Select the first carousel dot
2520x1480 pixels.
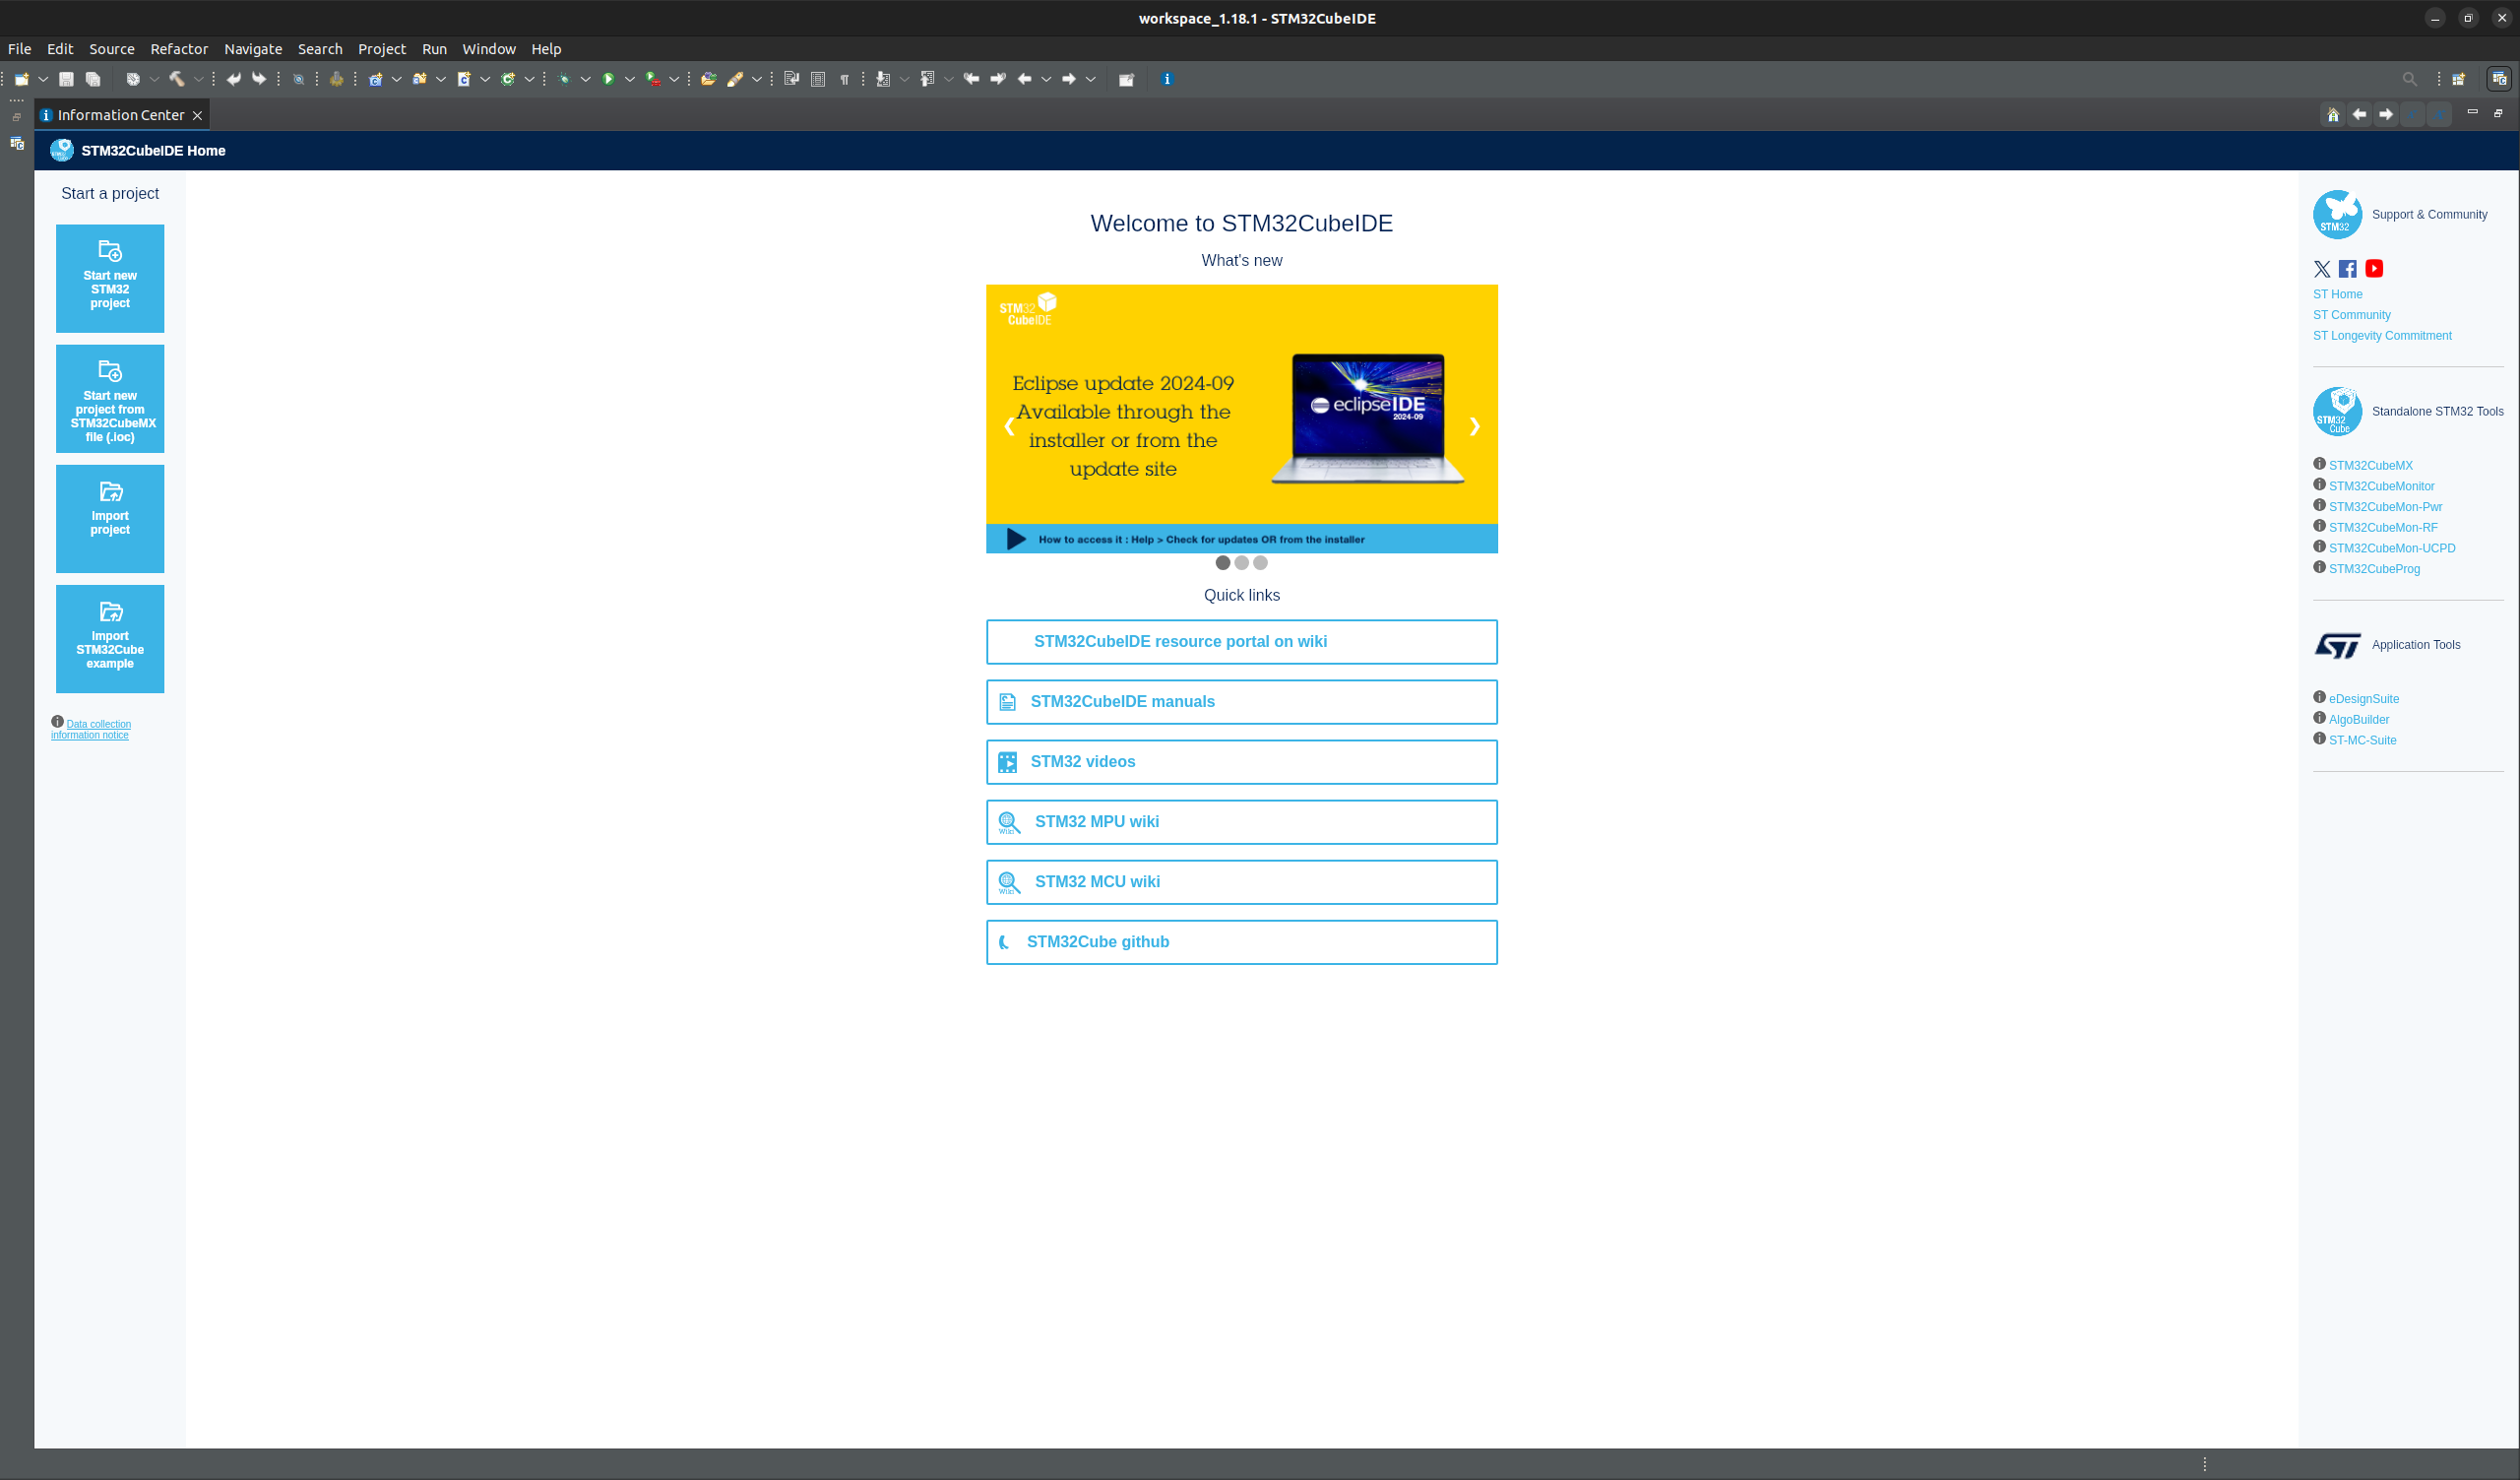1222,563
